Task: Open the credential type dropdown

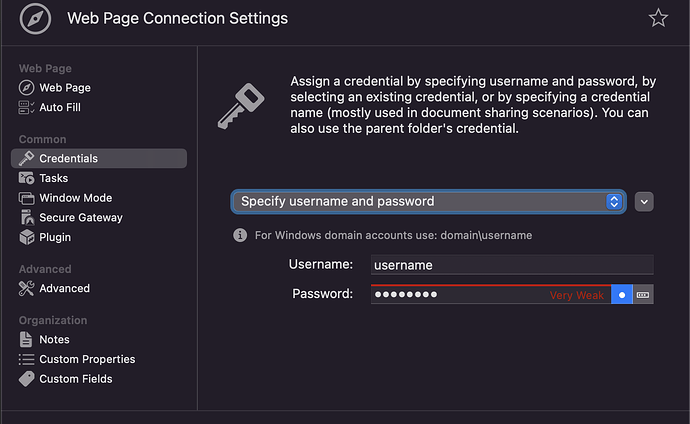Action: click(x=429, y=201)
